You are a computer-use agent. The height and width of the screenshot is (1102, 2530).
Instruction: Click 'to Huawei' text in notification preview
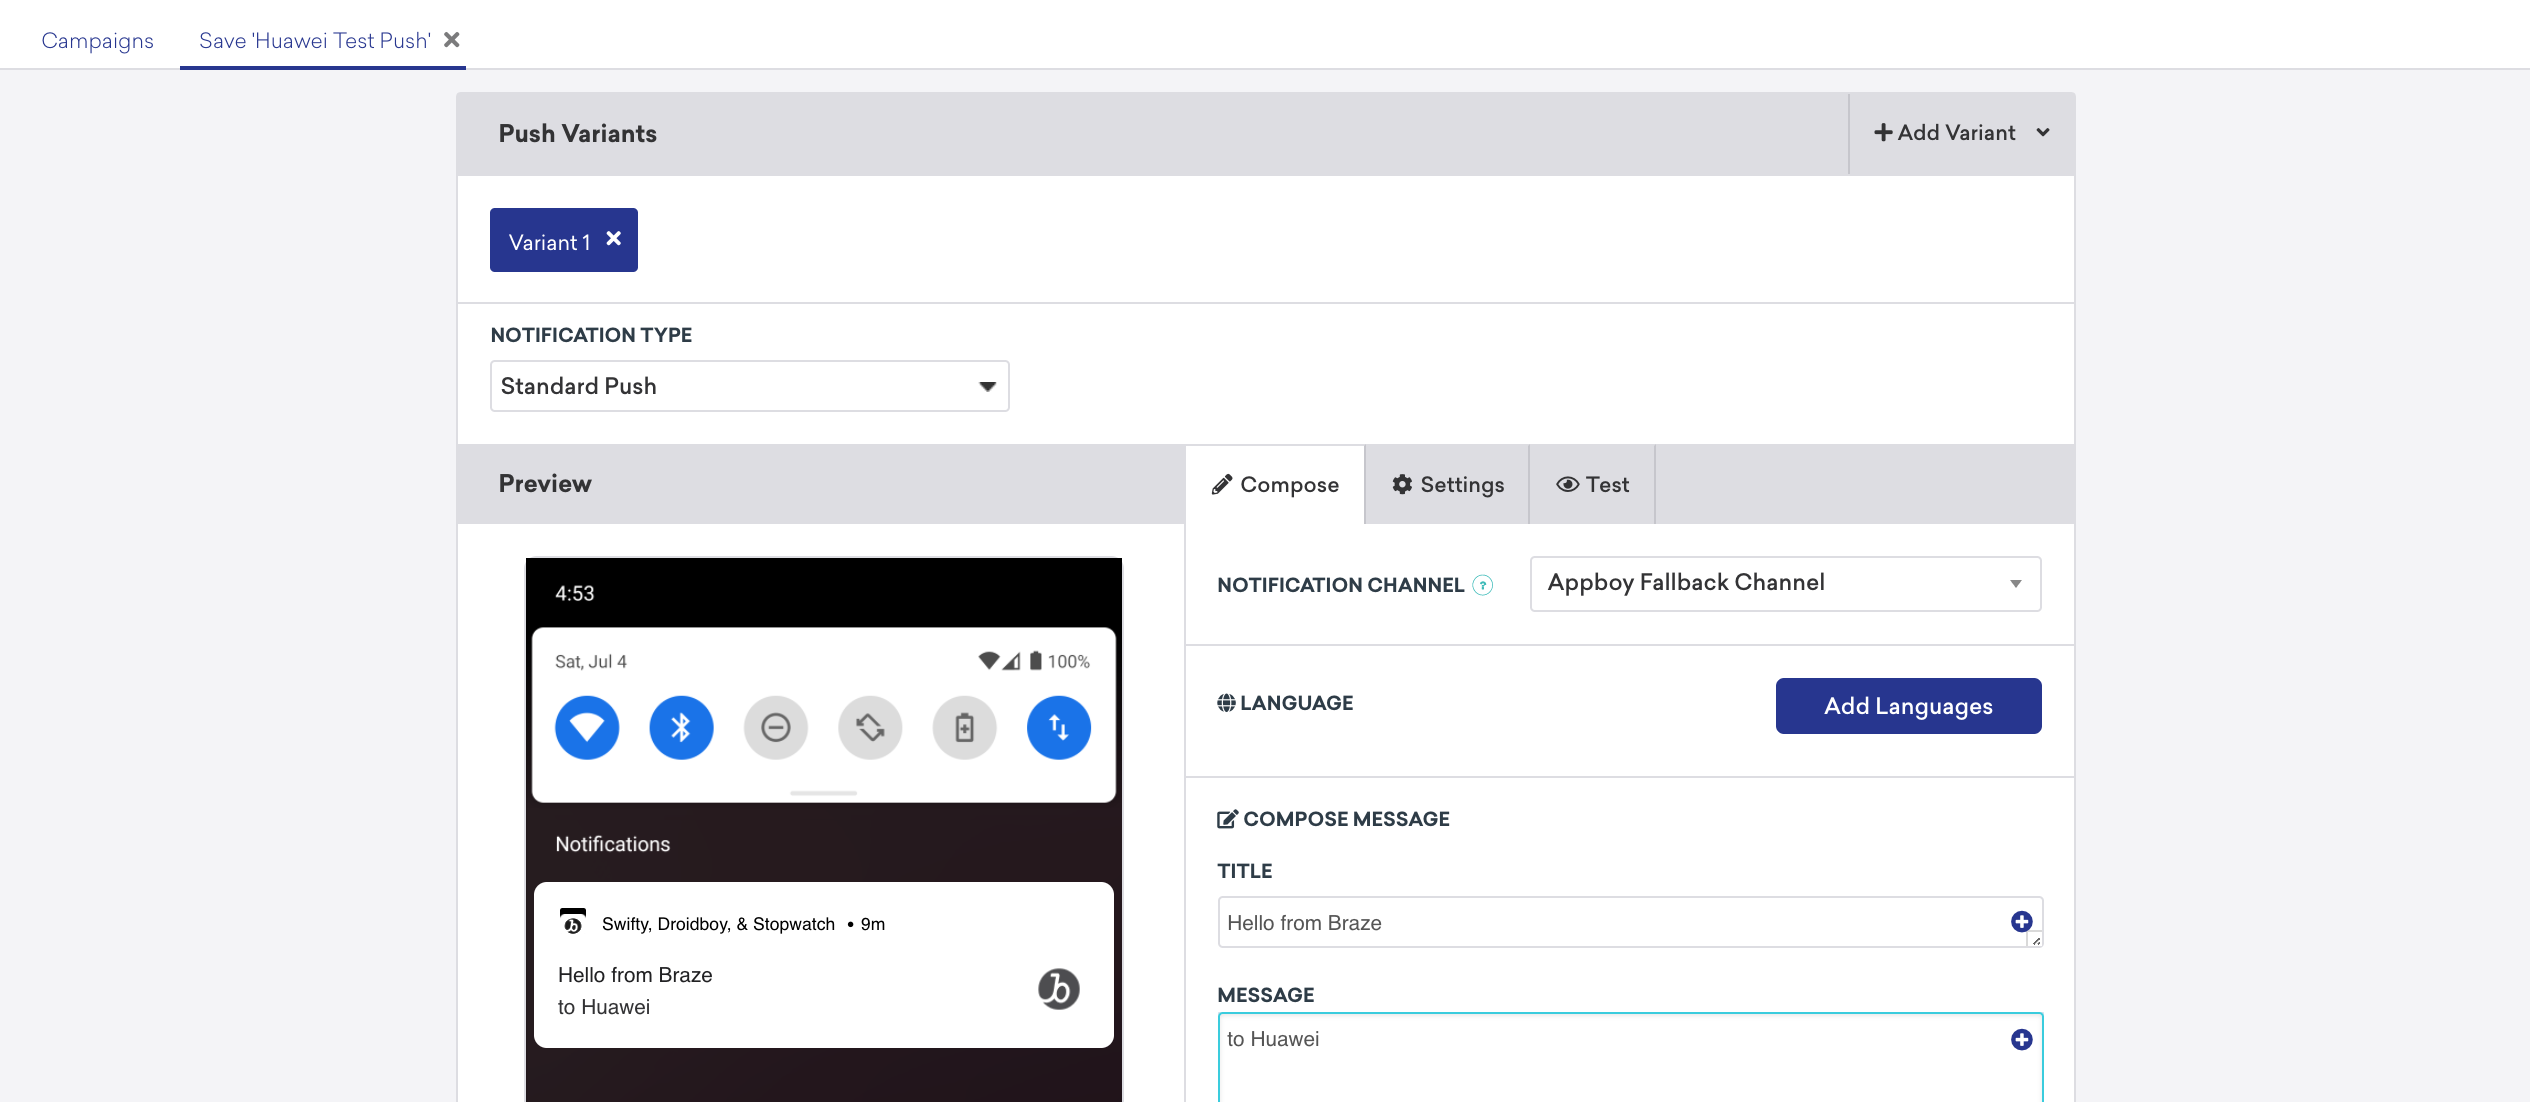(604, 1007)
